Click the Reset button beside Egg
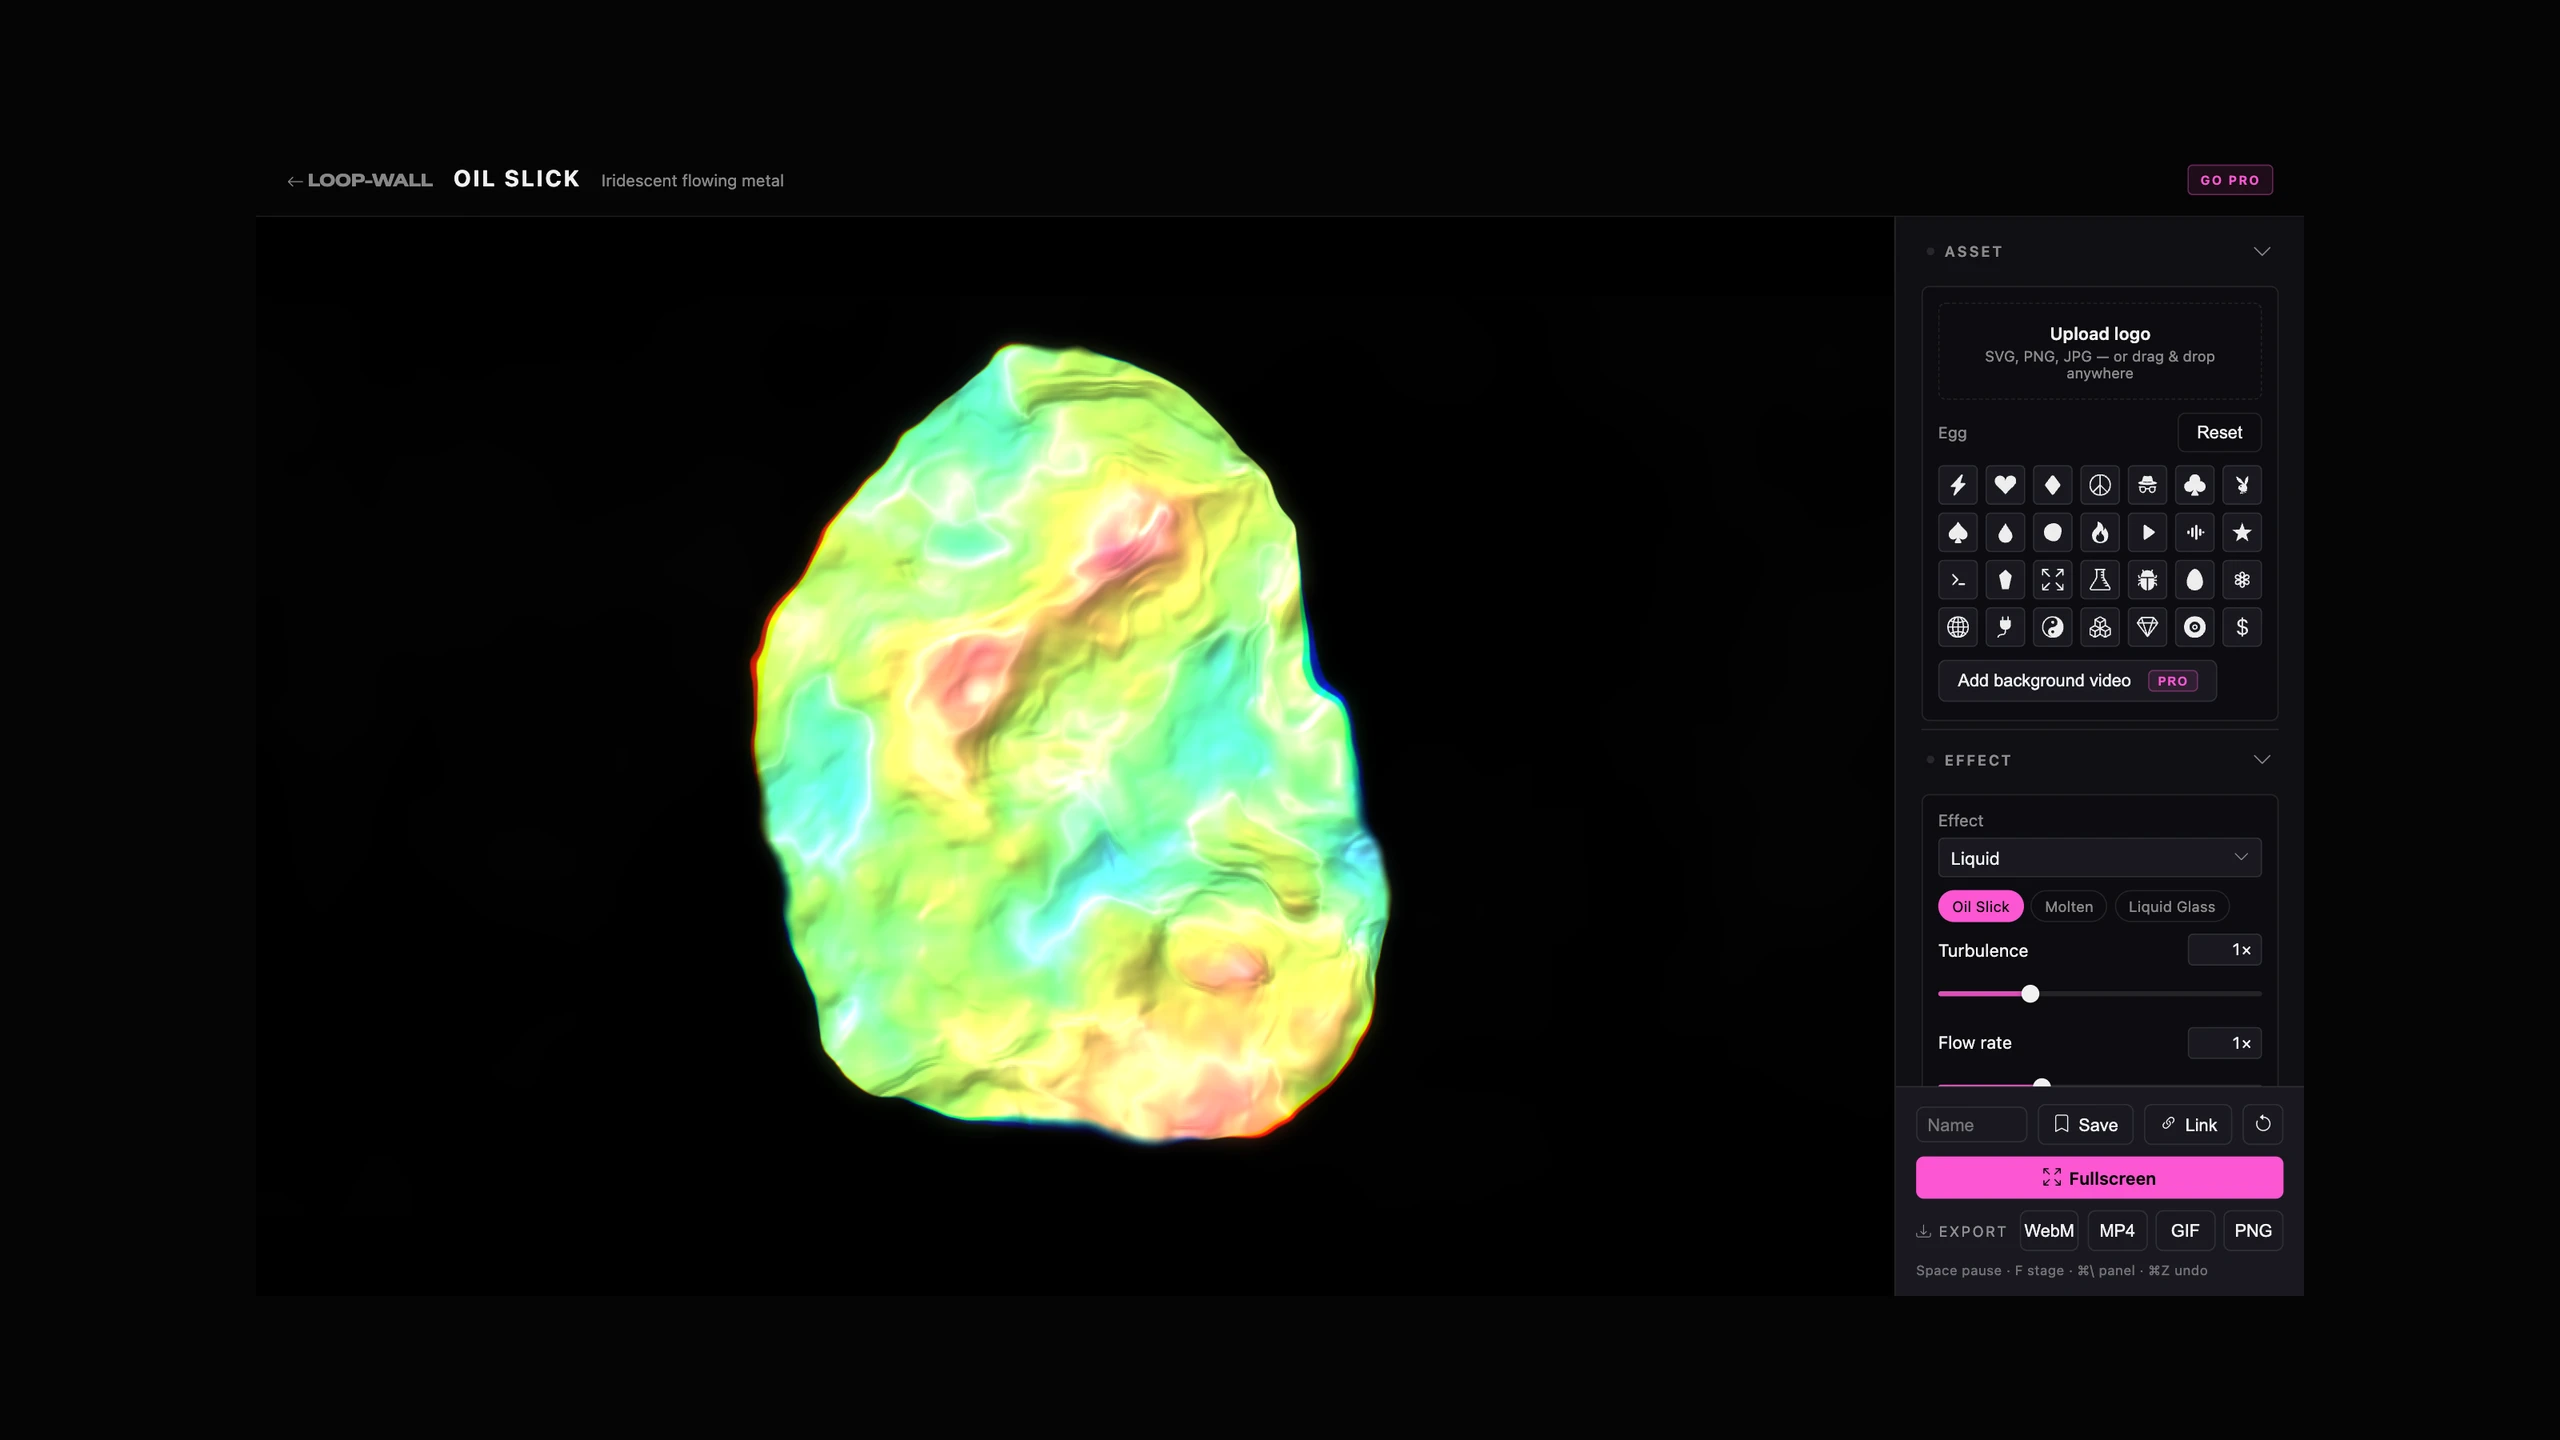Image resolution: width=2560 pixels, height=1440 pixels. pos(2219,433)
